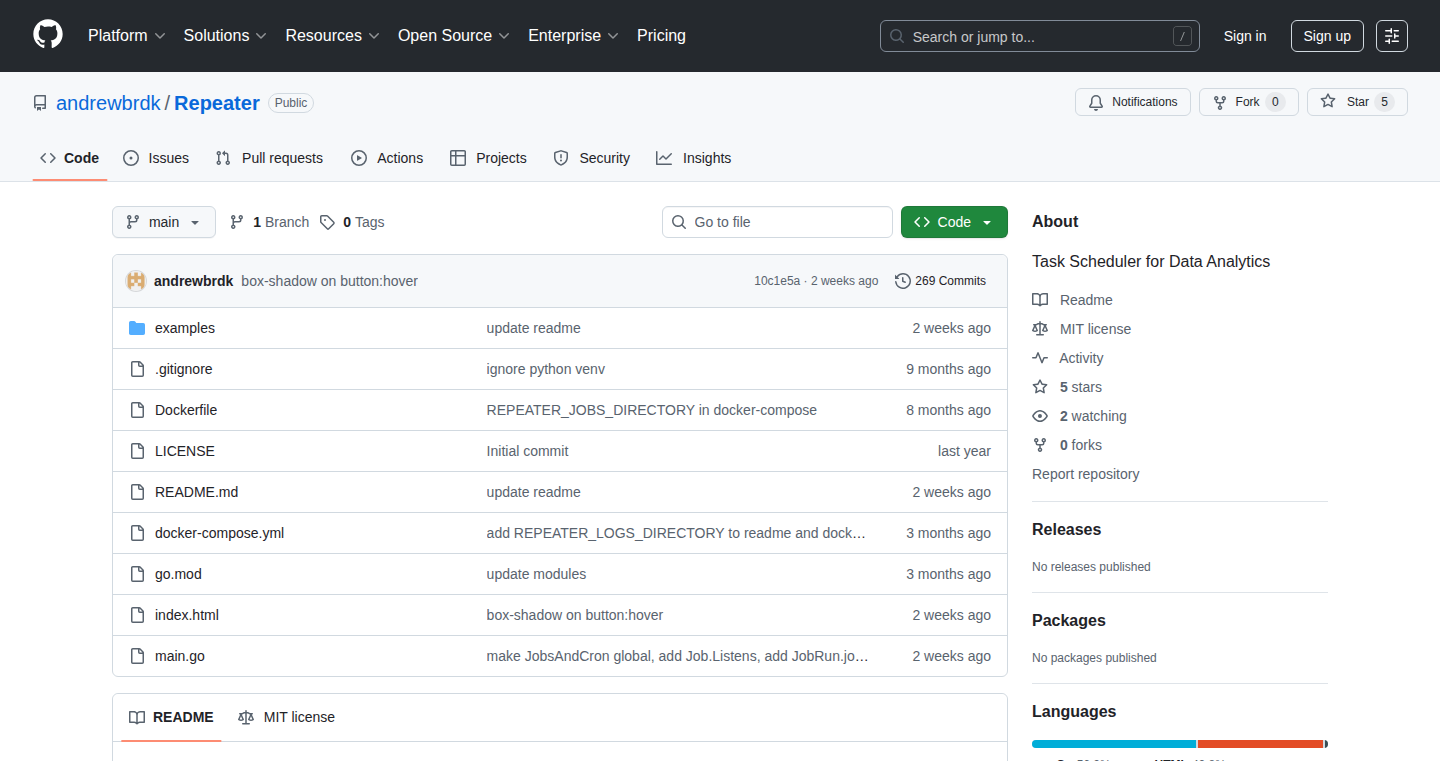Expand the Enterprise menu
This screenshot has height=761, width=1440.
(x=573, y=35)
